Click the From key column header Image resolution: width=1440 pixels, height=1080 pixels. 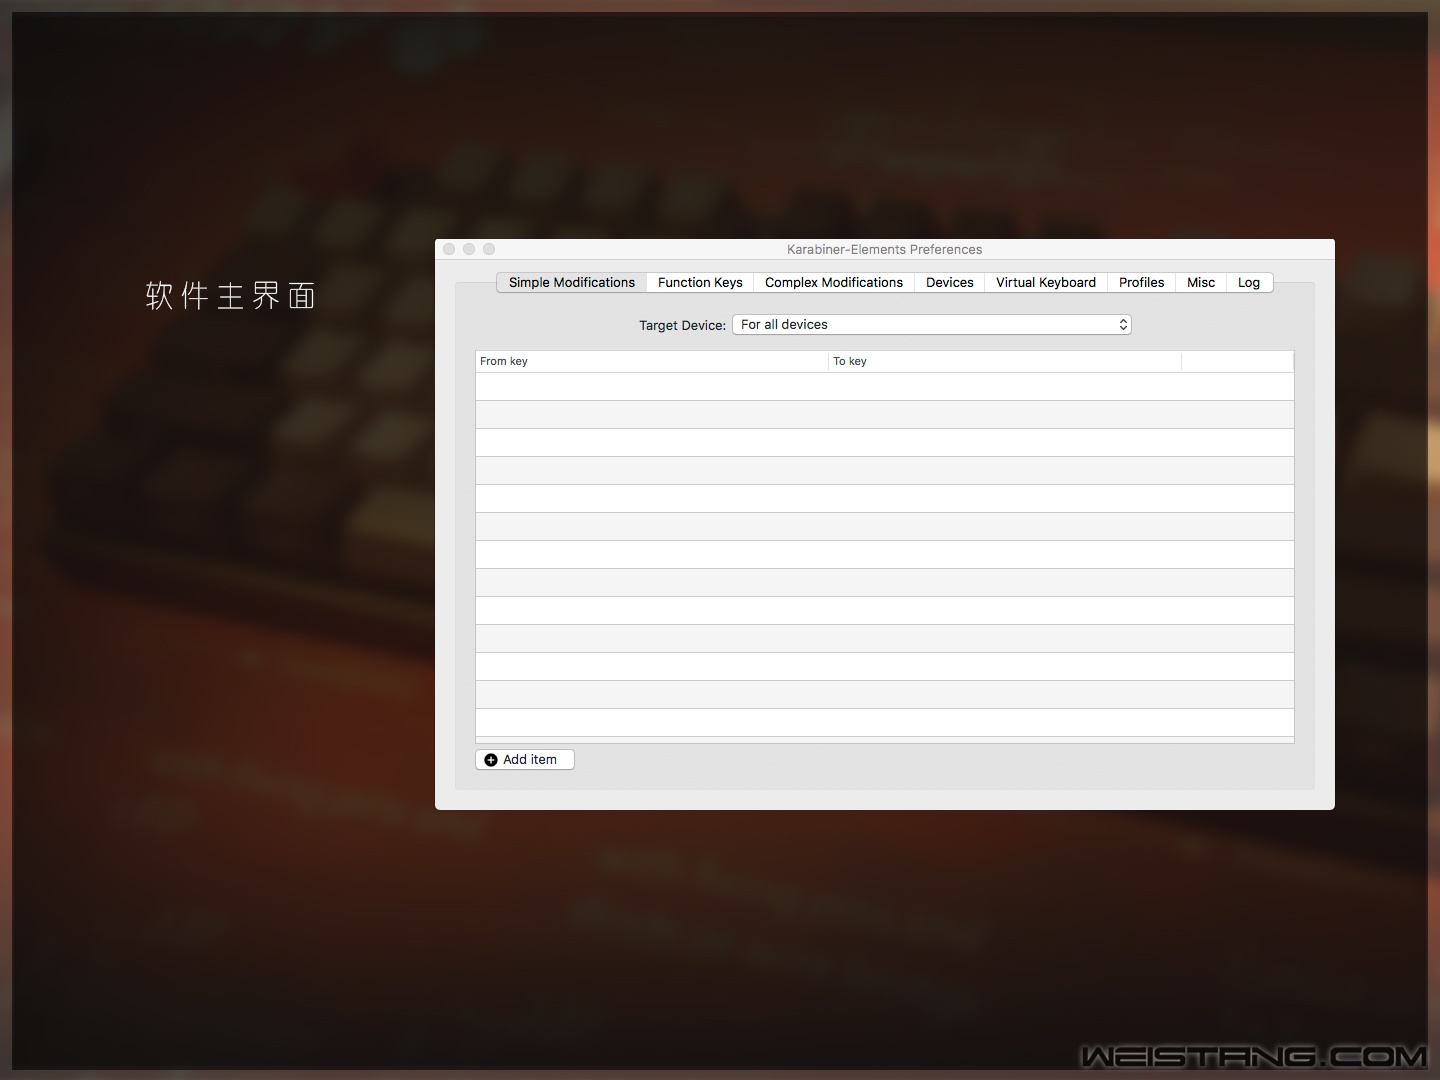(652, 362)
